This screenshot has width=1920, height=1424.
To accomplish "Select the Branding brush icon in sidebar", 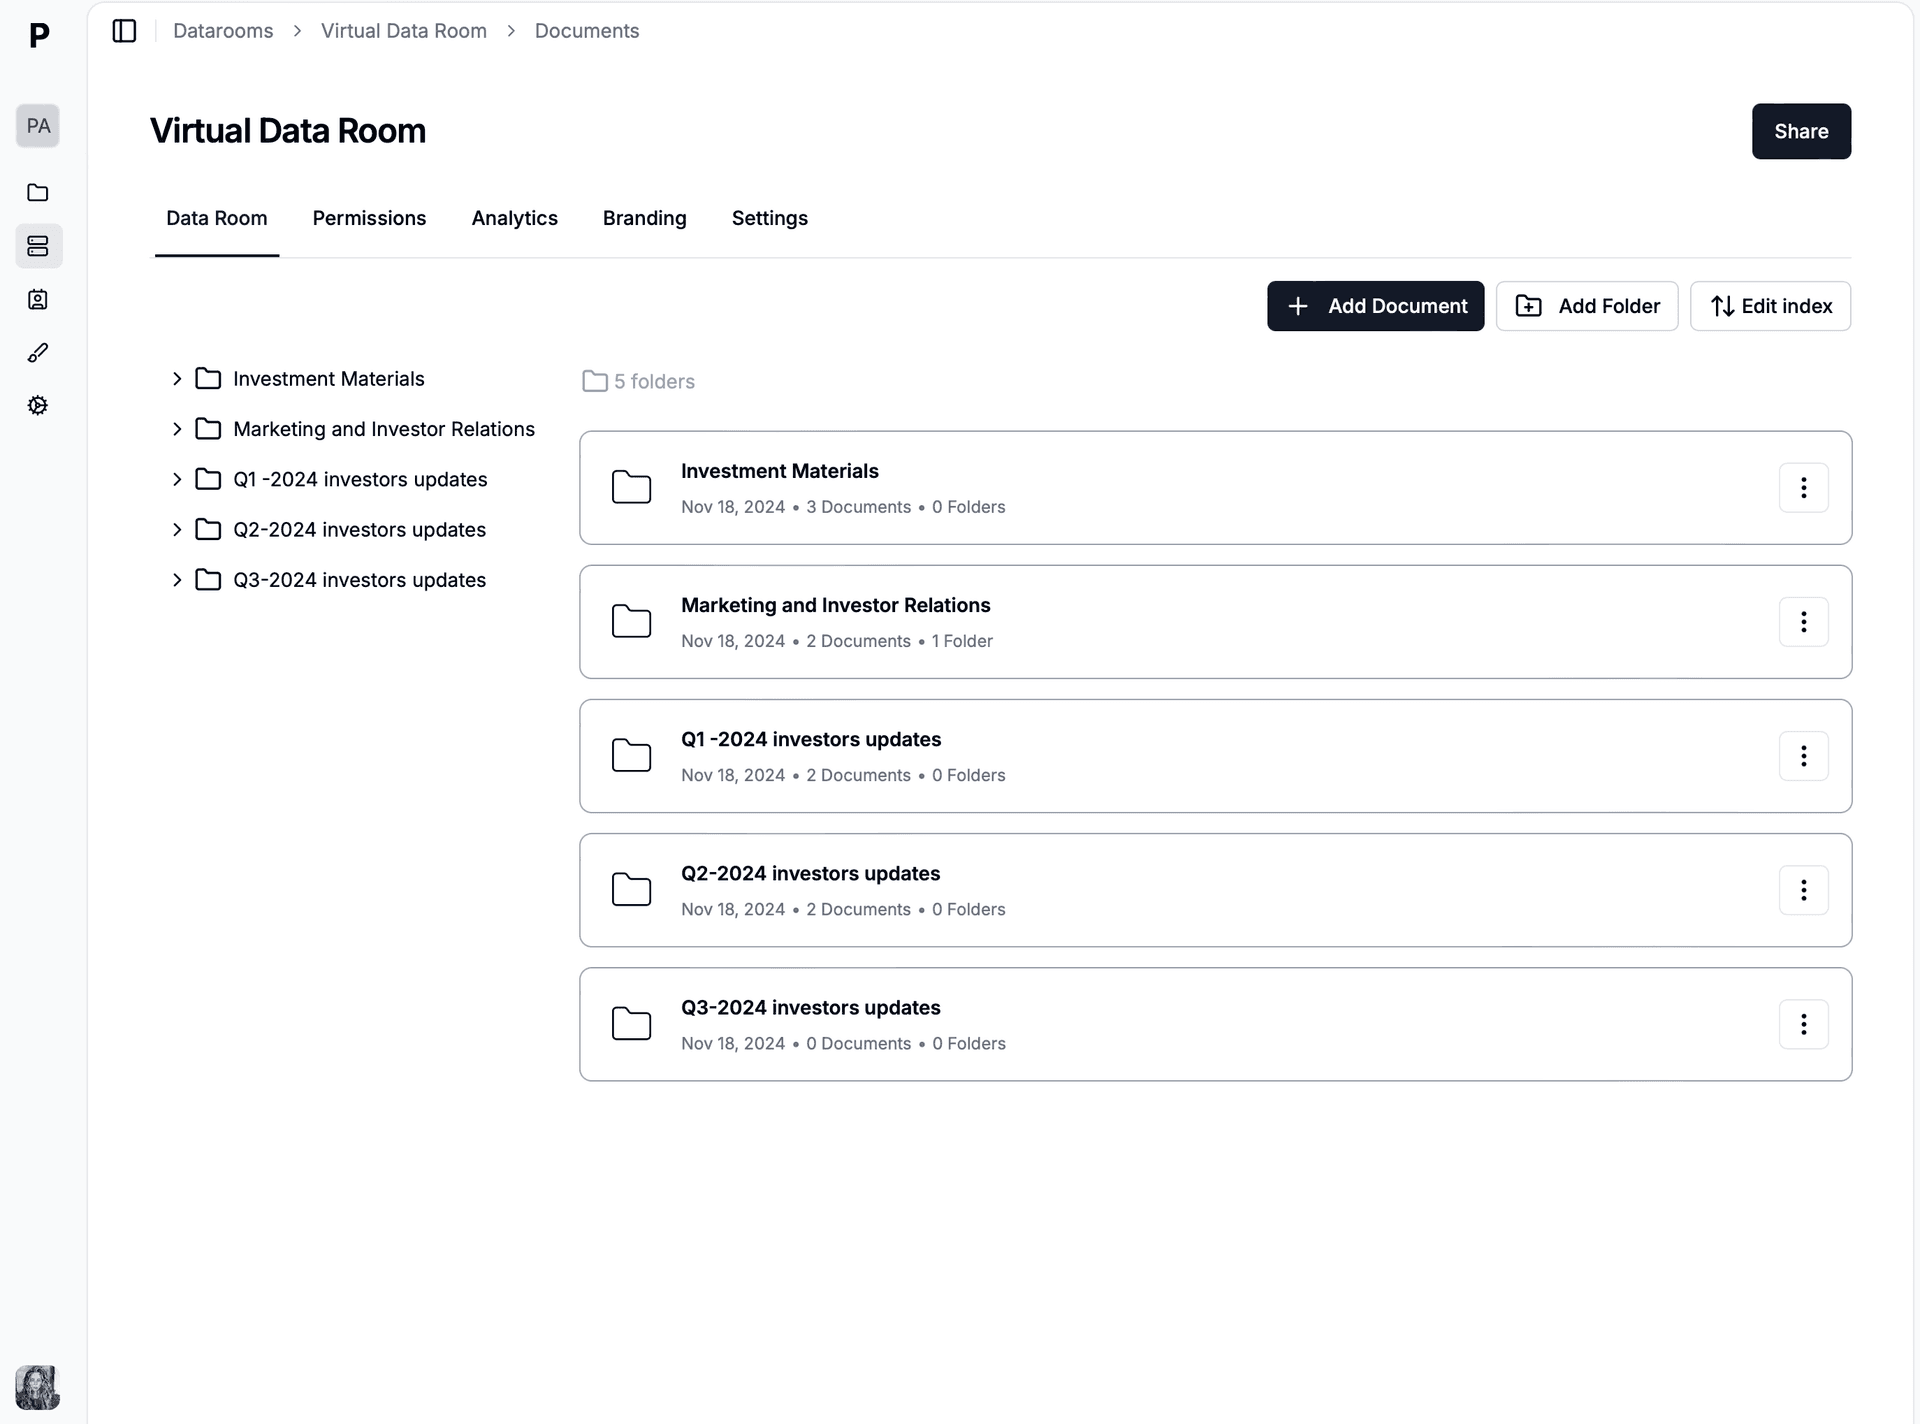I will (x=38, y=352).
